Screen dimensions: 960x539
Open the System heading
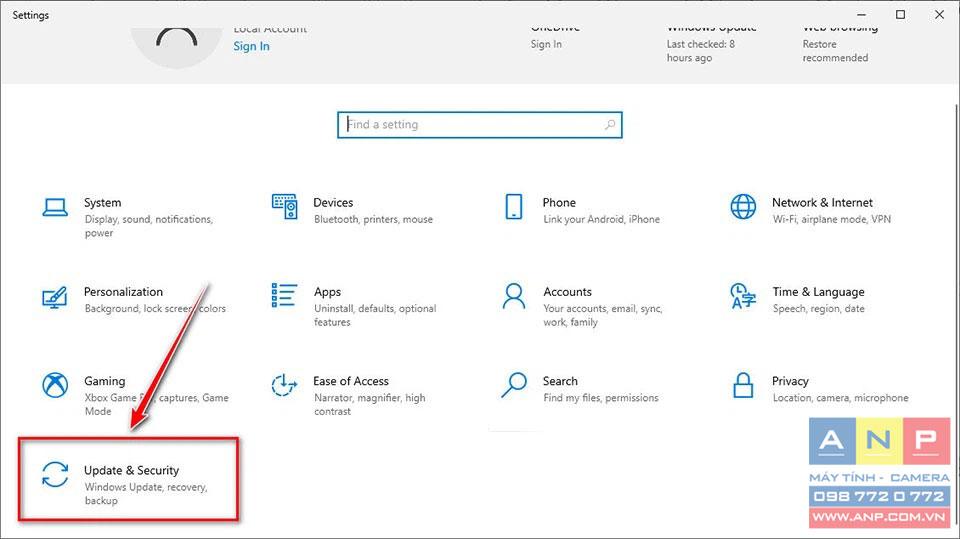(x=102, y=203)
